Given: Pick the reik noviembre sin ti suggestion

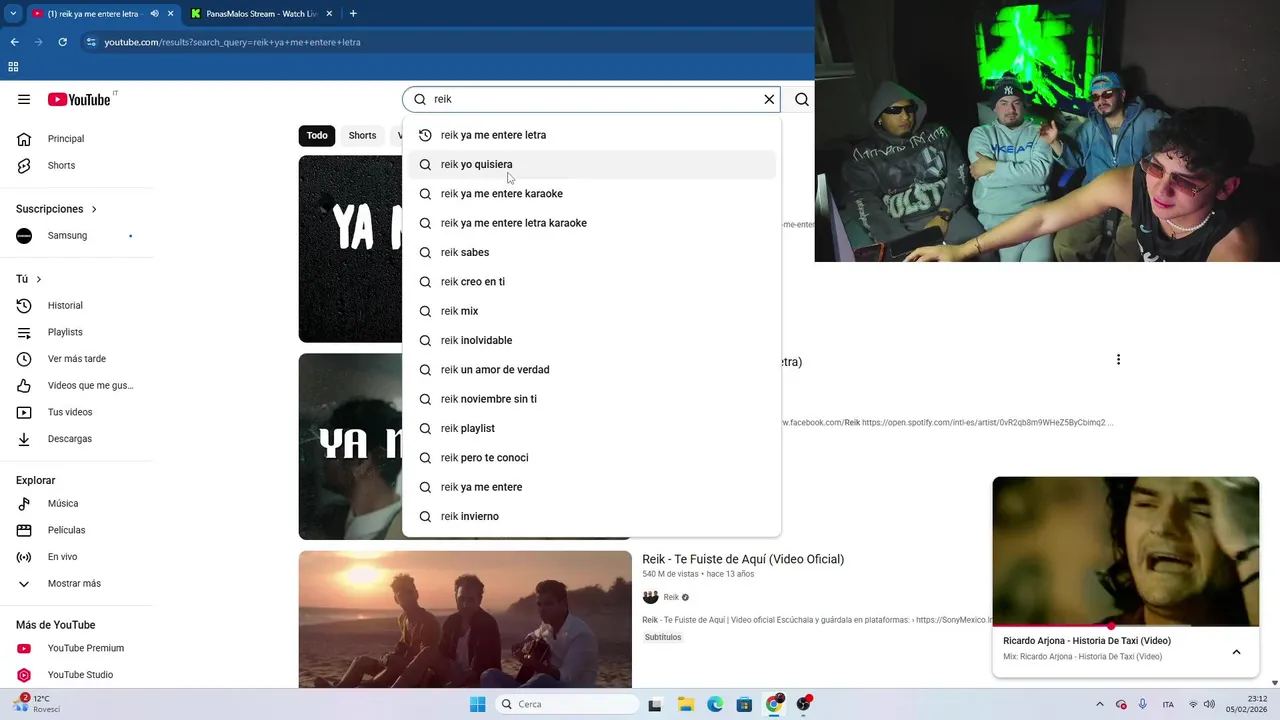Looking at the screenshot, I should (x=591, y=399).
